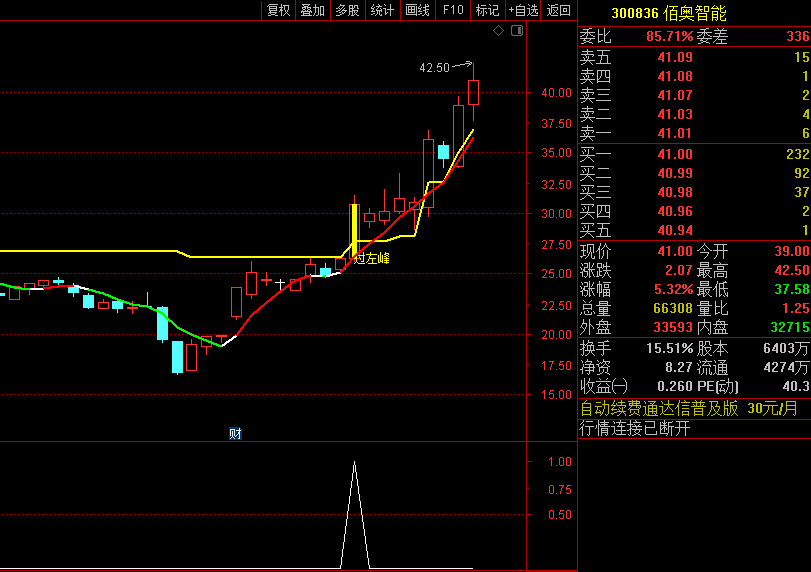The image size is (811, 572).
Task: Click the 涨幅 value 5.32%
Action: coord(673,290)
